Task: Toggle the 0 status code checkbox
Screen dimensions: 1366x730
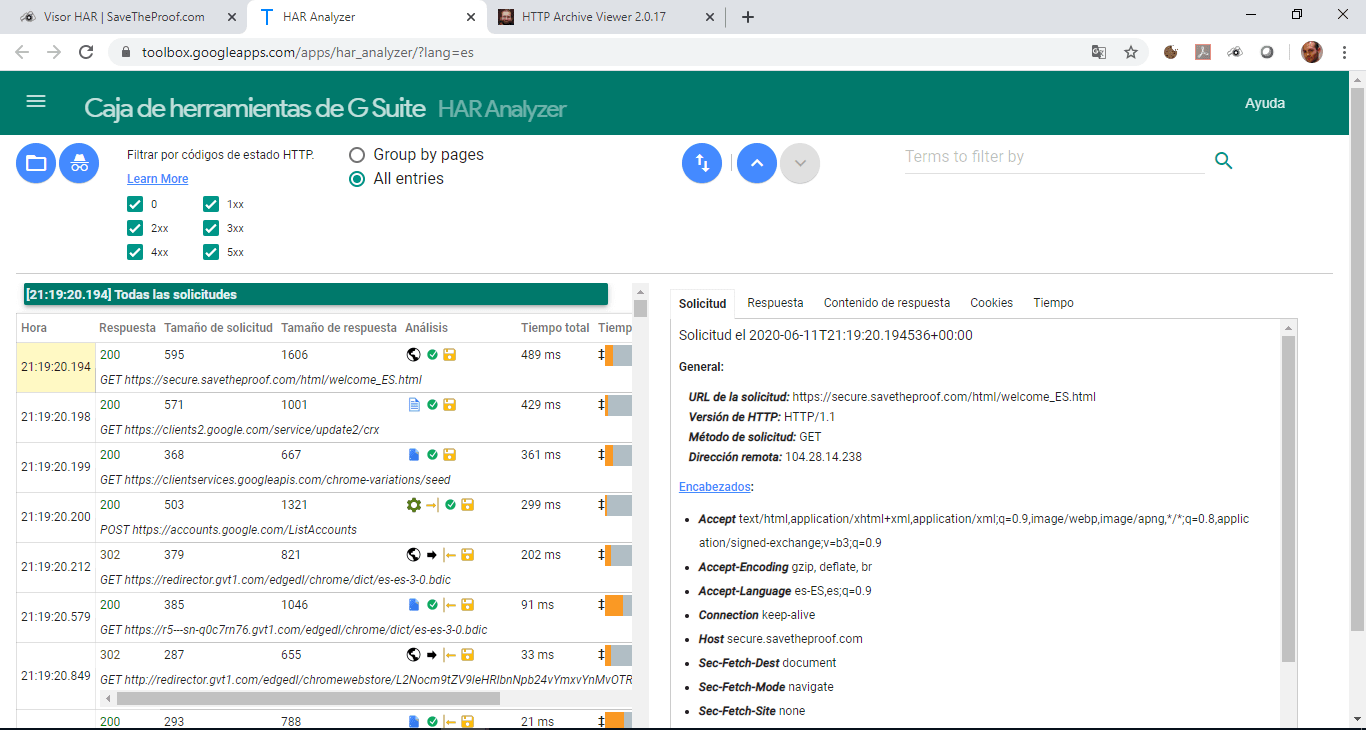Action: (135, 204)
